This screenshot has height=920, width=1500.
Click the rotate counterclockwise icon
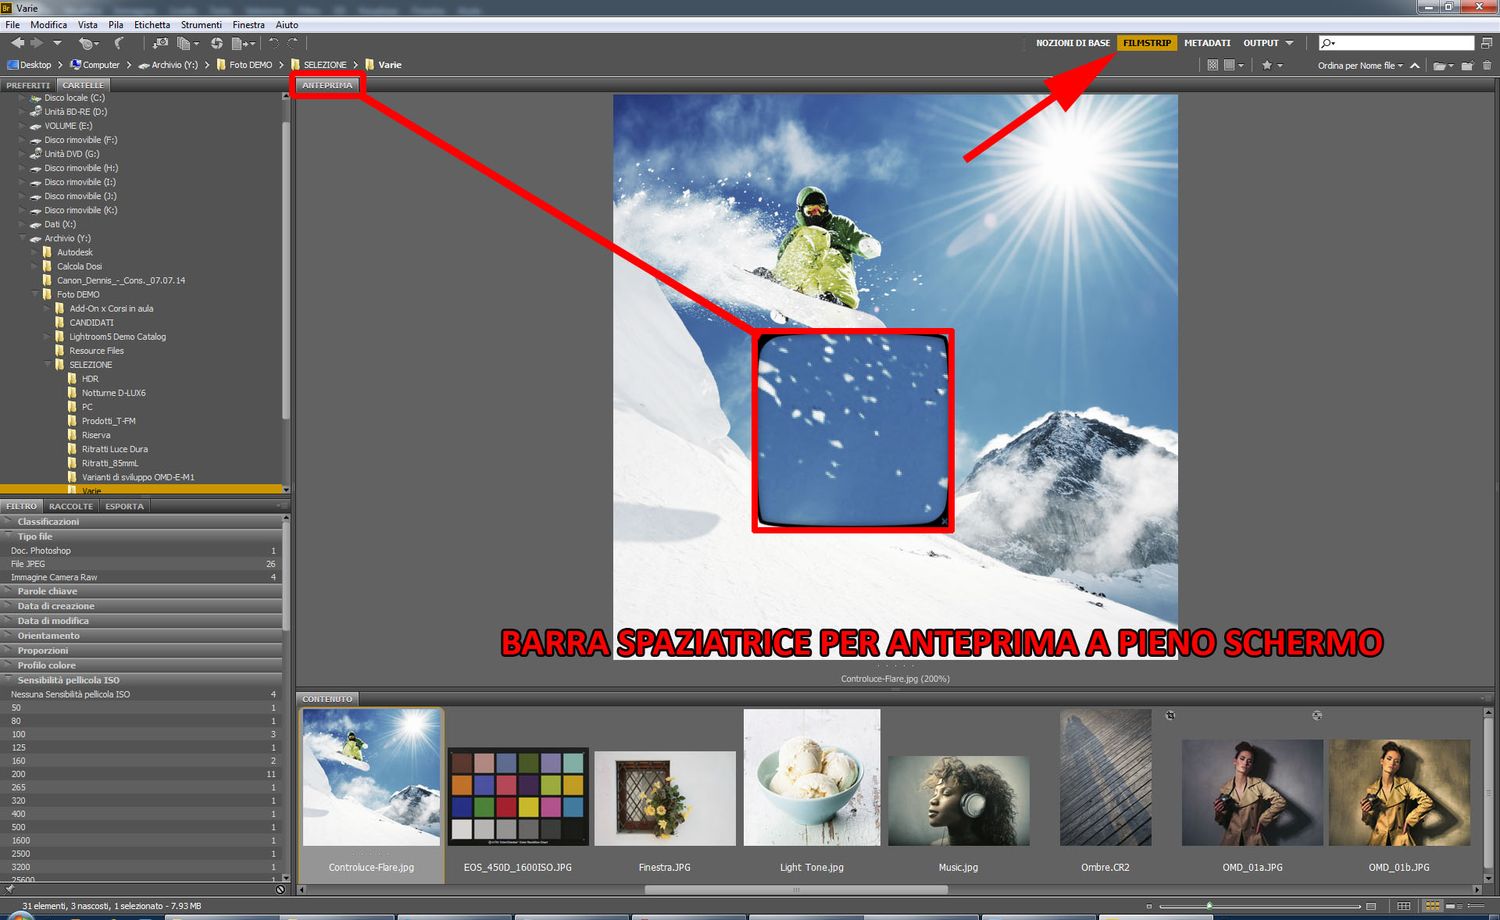pos(273,43)
